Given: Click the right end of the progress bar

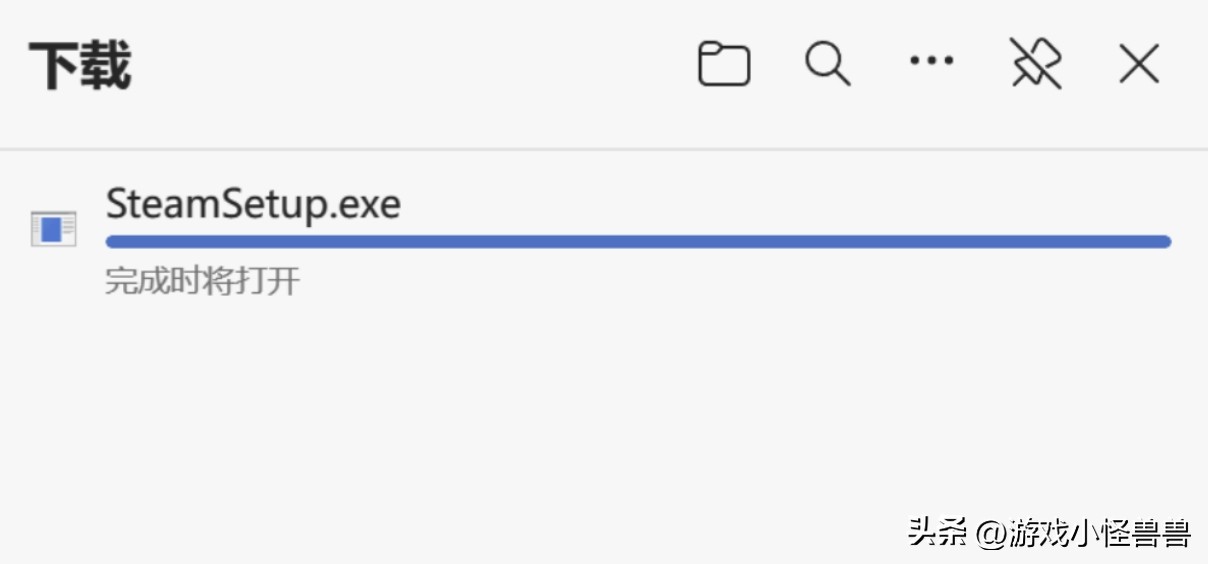Looking at the screenshot, I should 1160,241.
